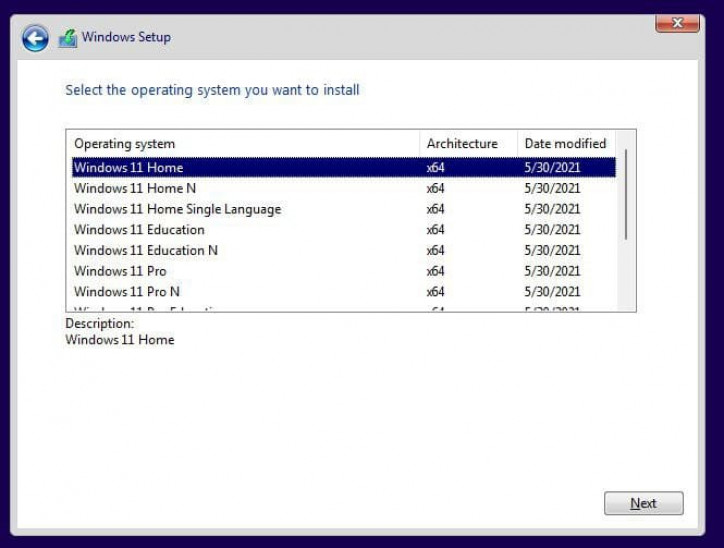This screenshot has width=724, height=548.
Task: Click x64 in the Windows 11 Pro row
Action: point(435,271)
